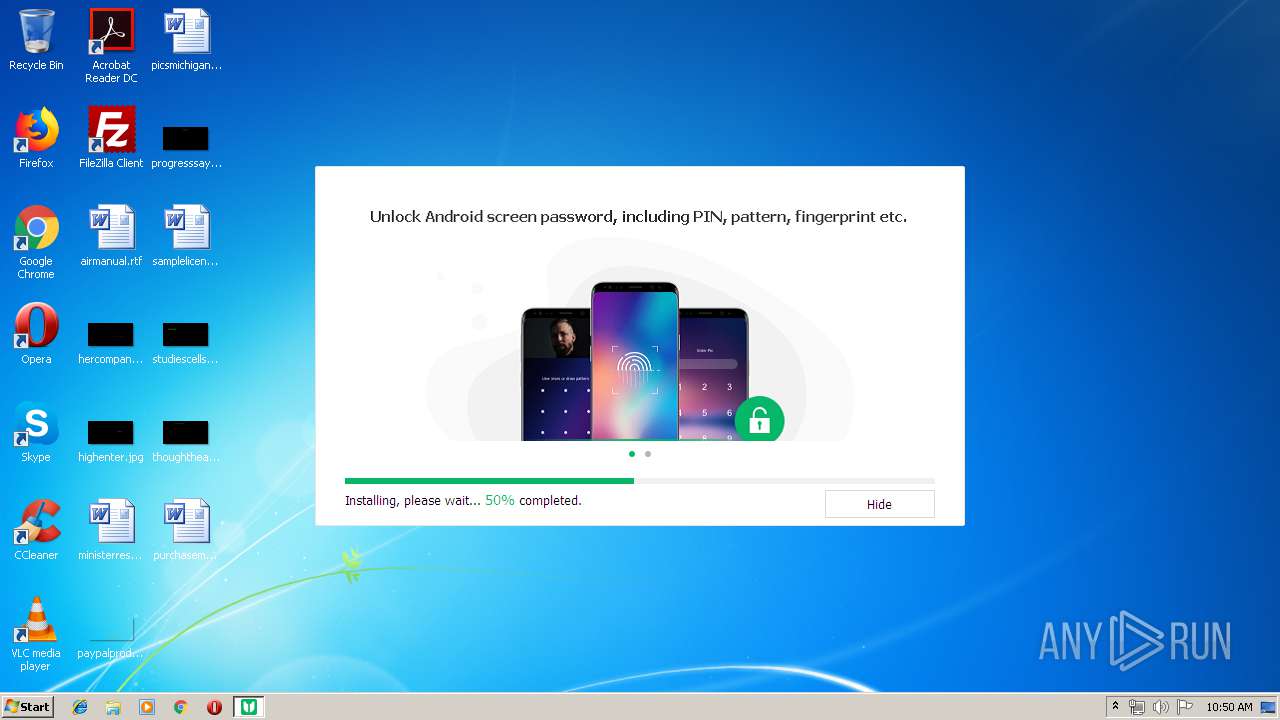
Task: Select the paypalprod file icon
Action: pos(111,636)
